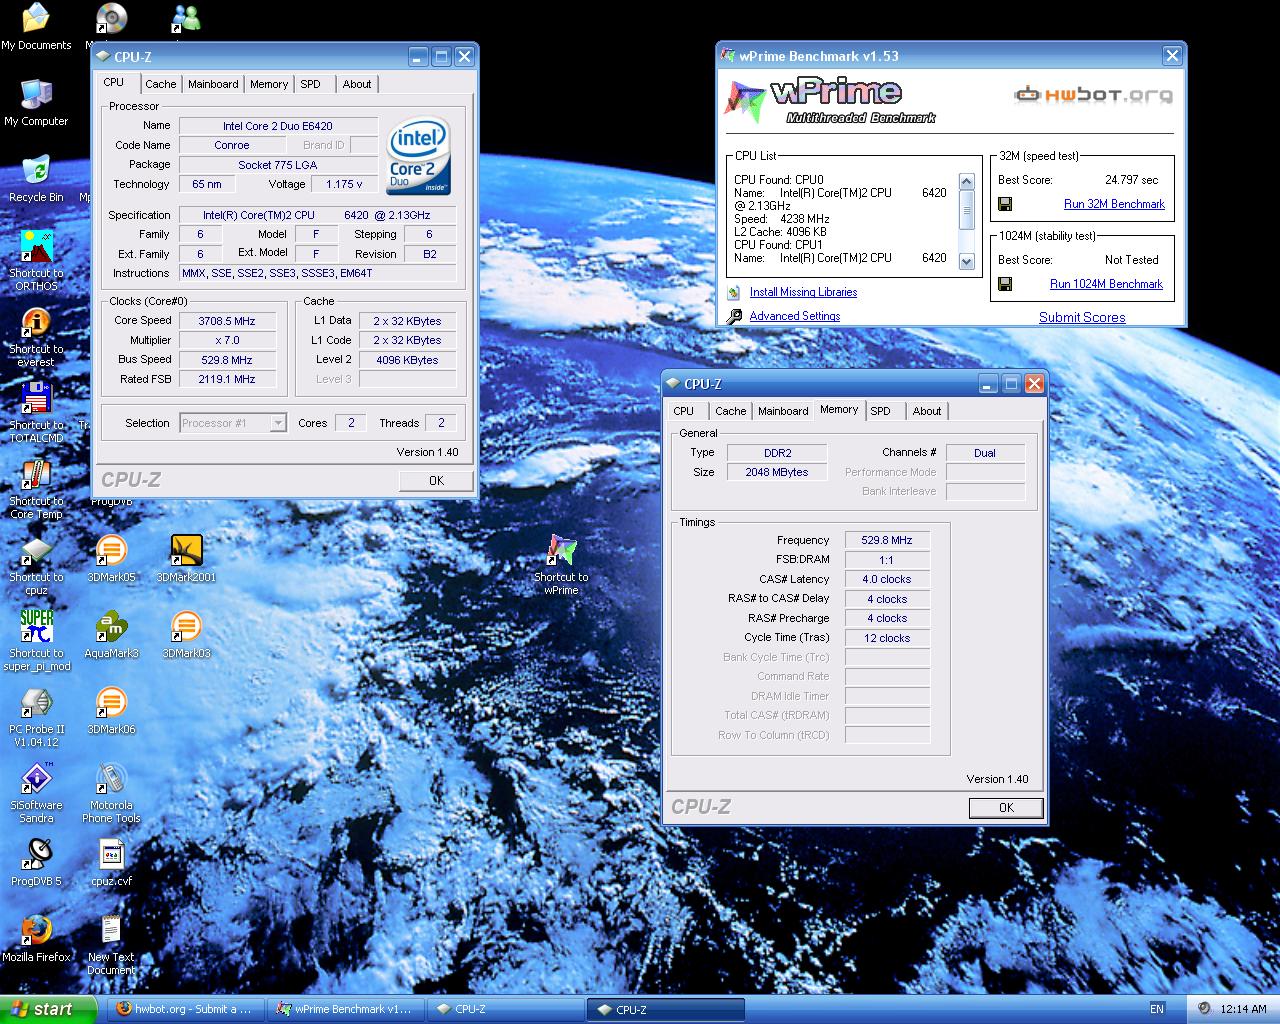
Task: Open SPD tab in Memory CPU-Z window
Action: (880, 411)
